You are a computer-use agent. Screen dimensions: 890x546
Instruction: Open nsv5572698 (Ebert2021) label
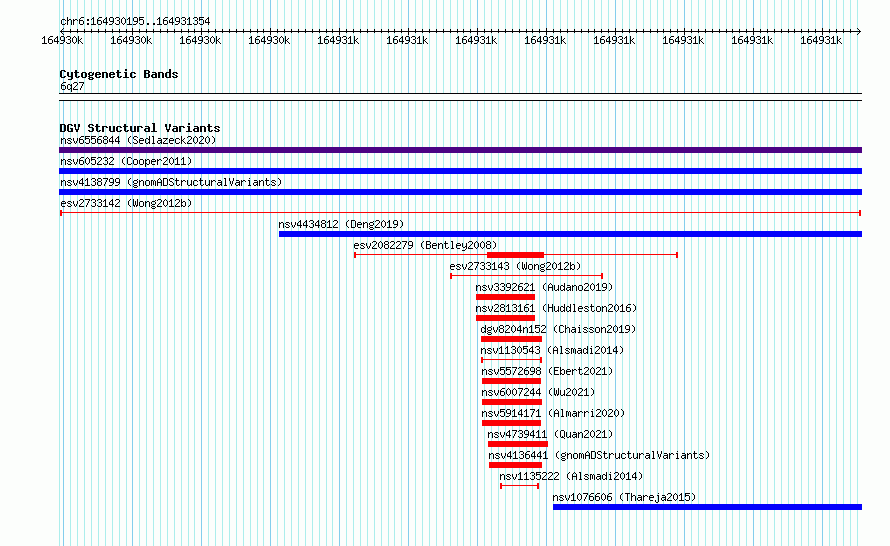(547, 371)
